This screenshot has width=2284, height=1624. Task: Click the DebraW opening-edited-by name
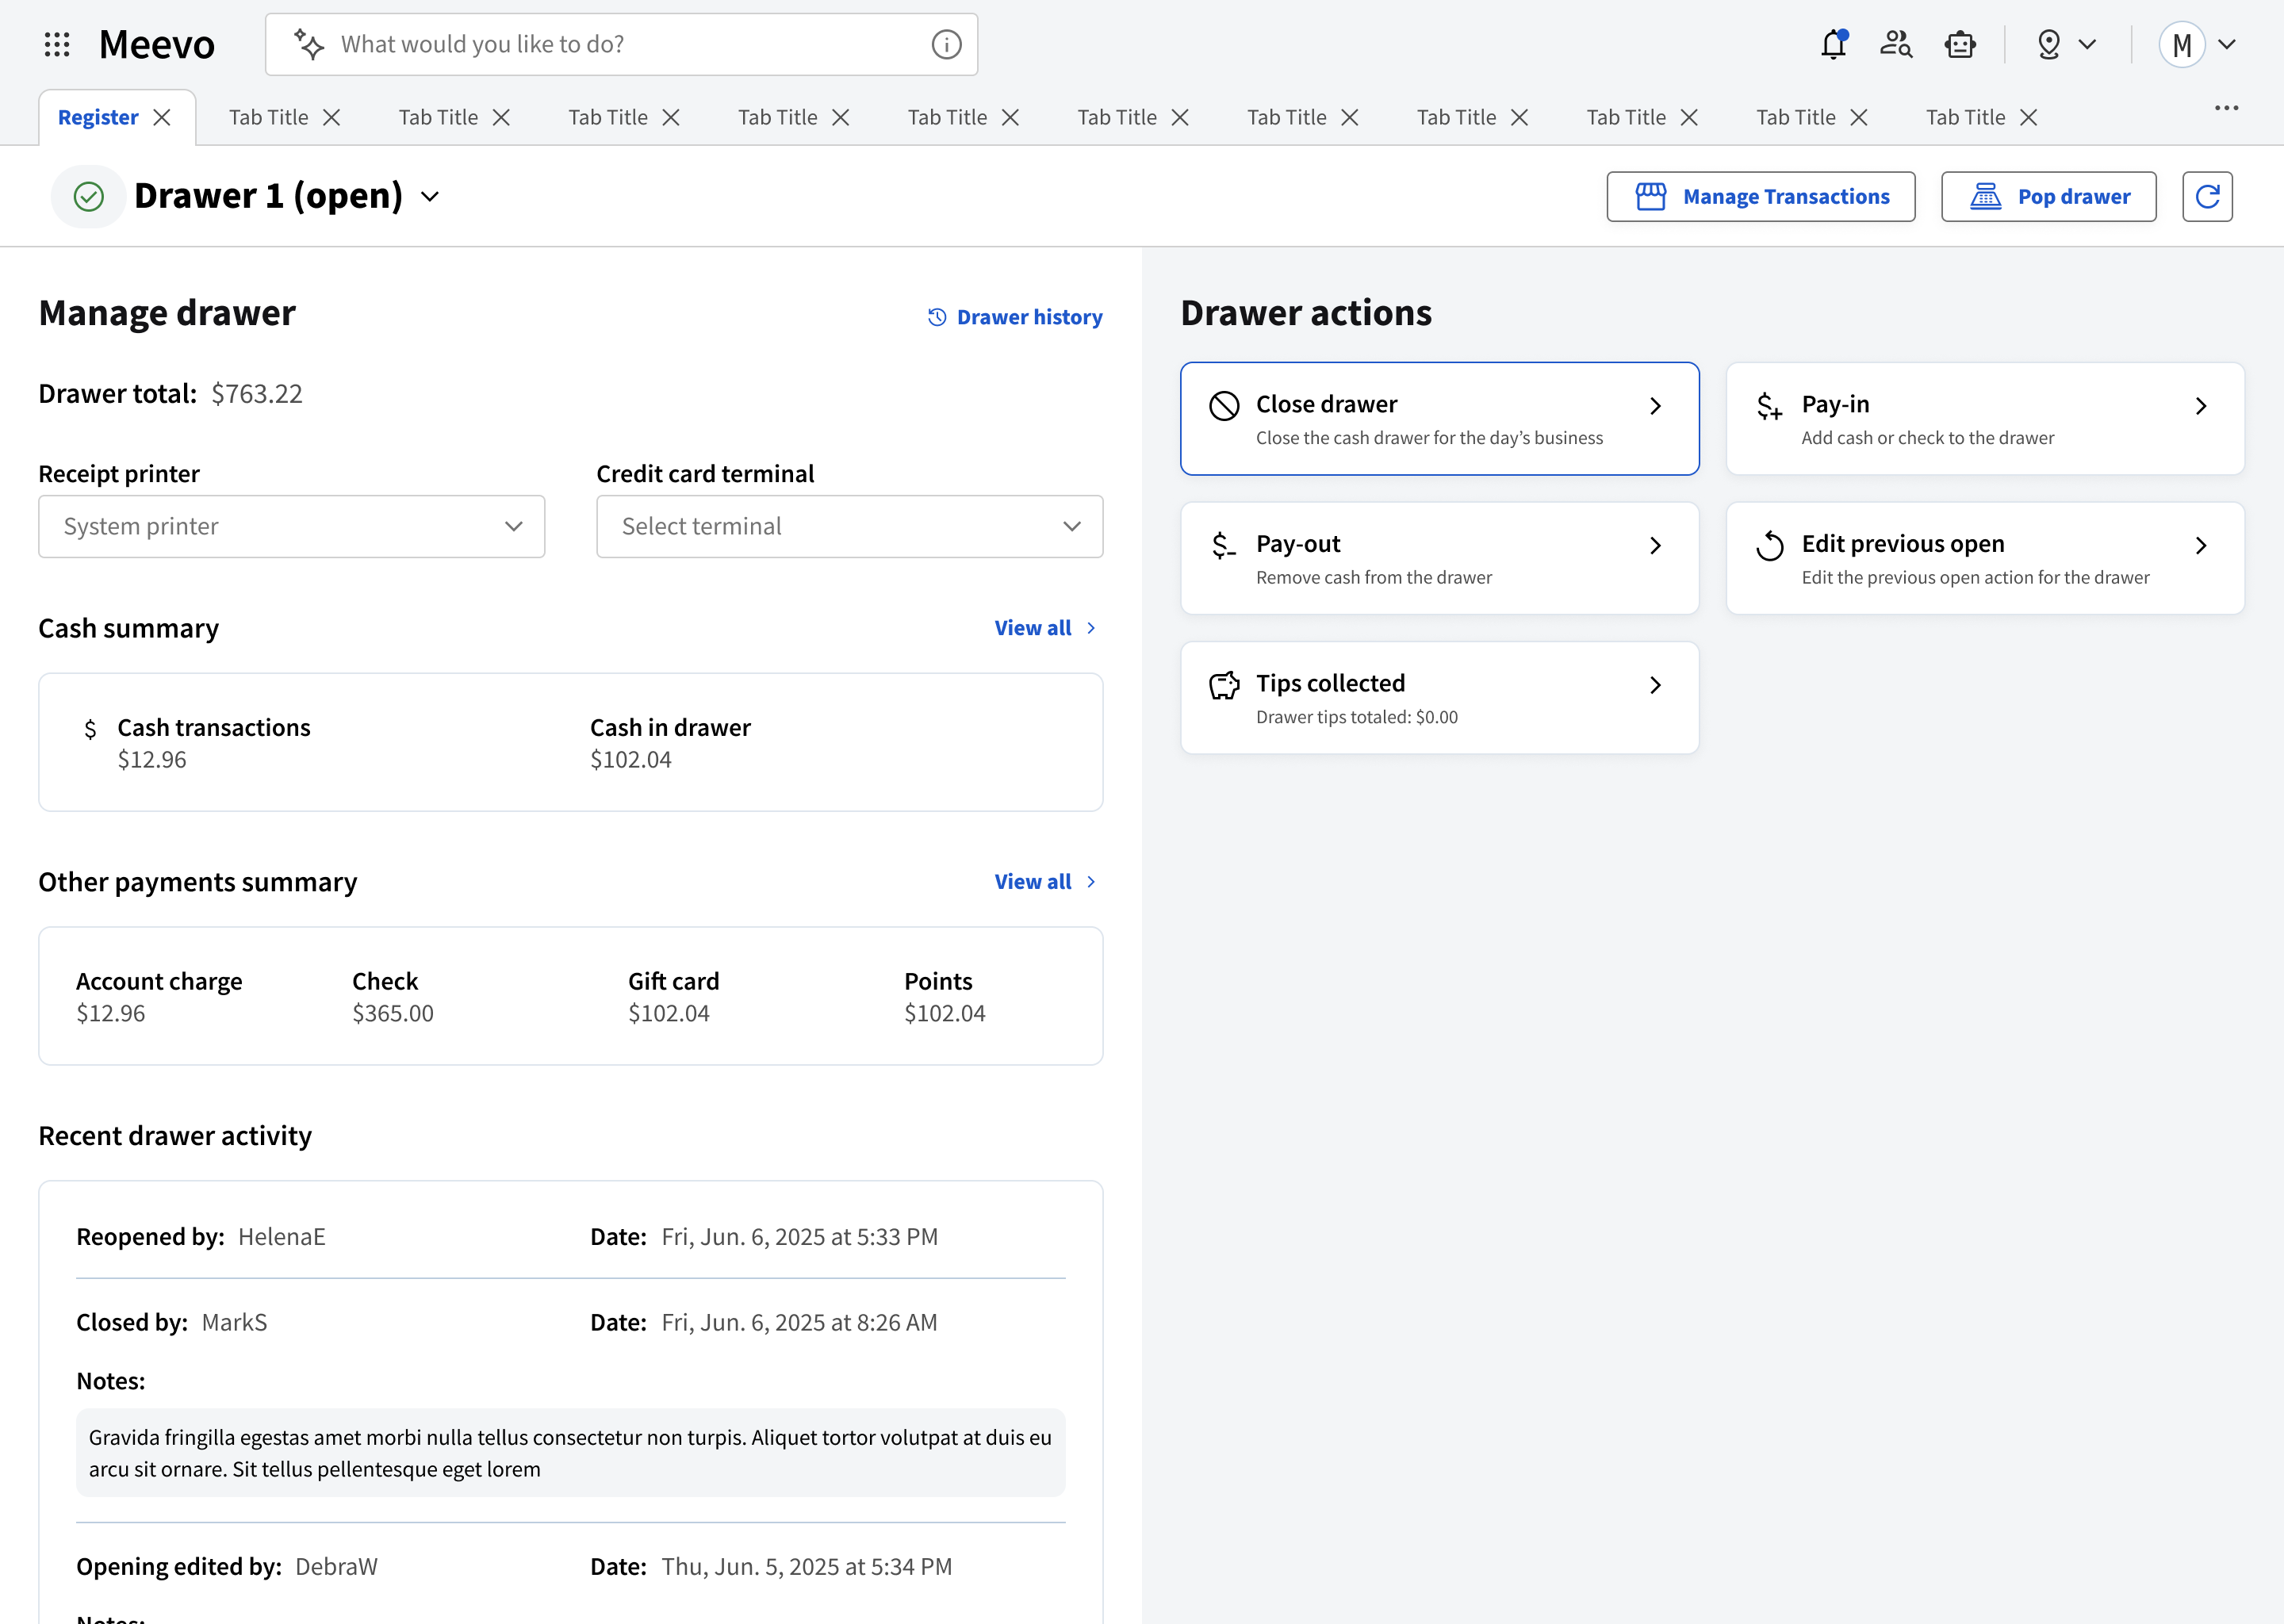[x=336, y=1567]
